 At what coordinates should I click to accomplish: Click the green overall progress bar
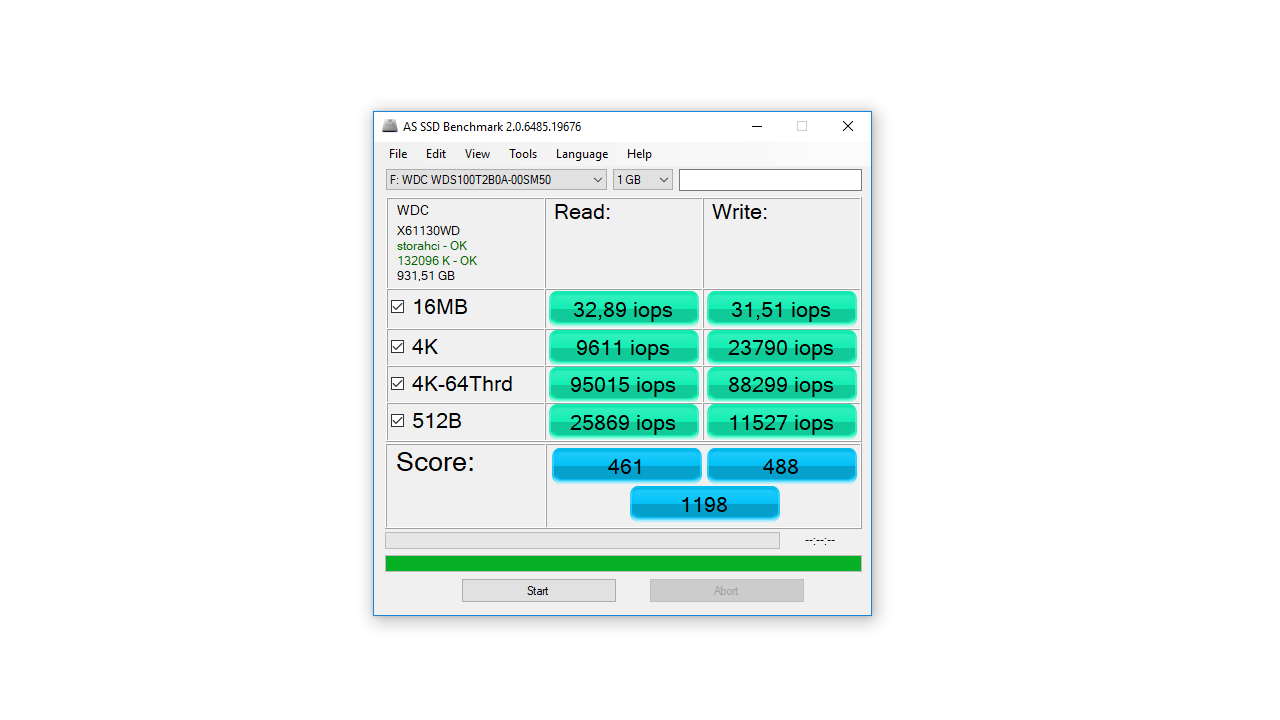click(x=623, y=564)
